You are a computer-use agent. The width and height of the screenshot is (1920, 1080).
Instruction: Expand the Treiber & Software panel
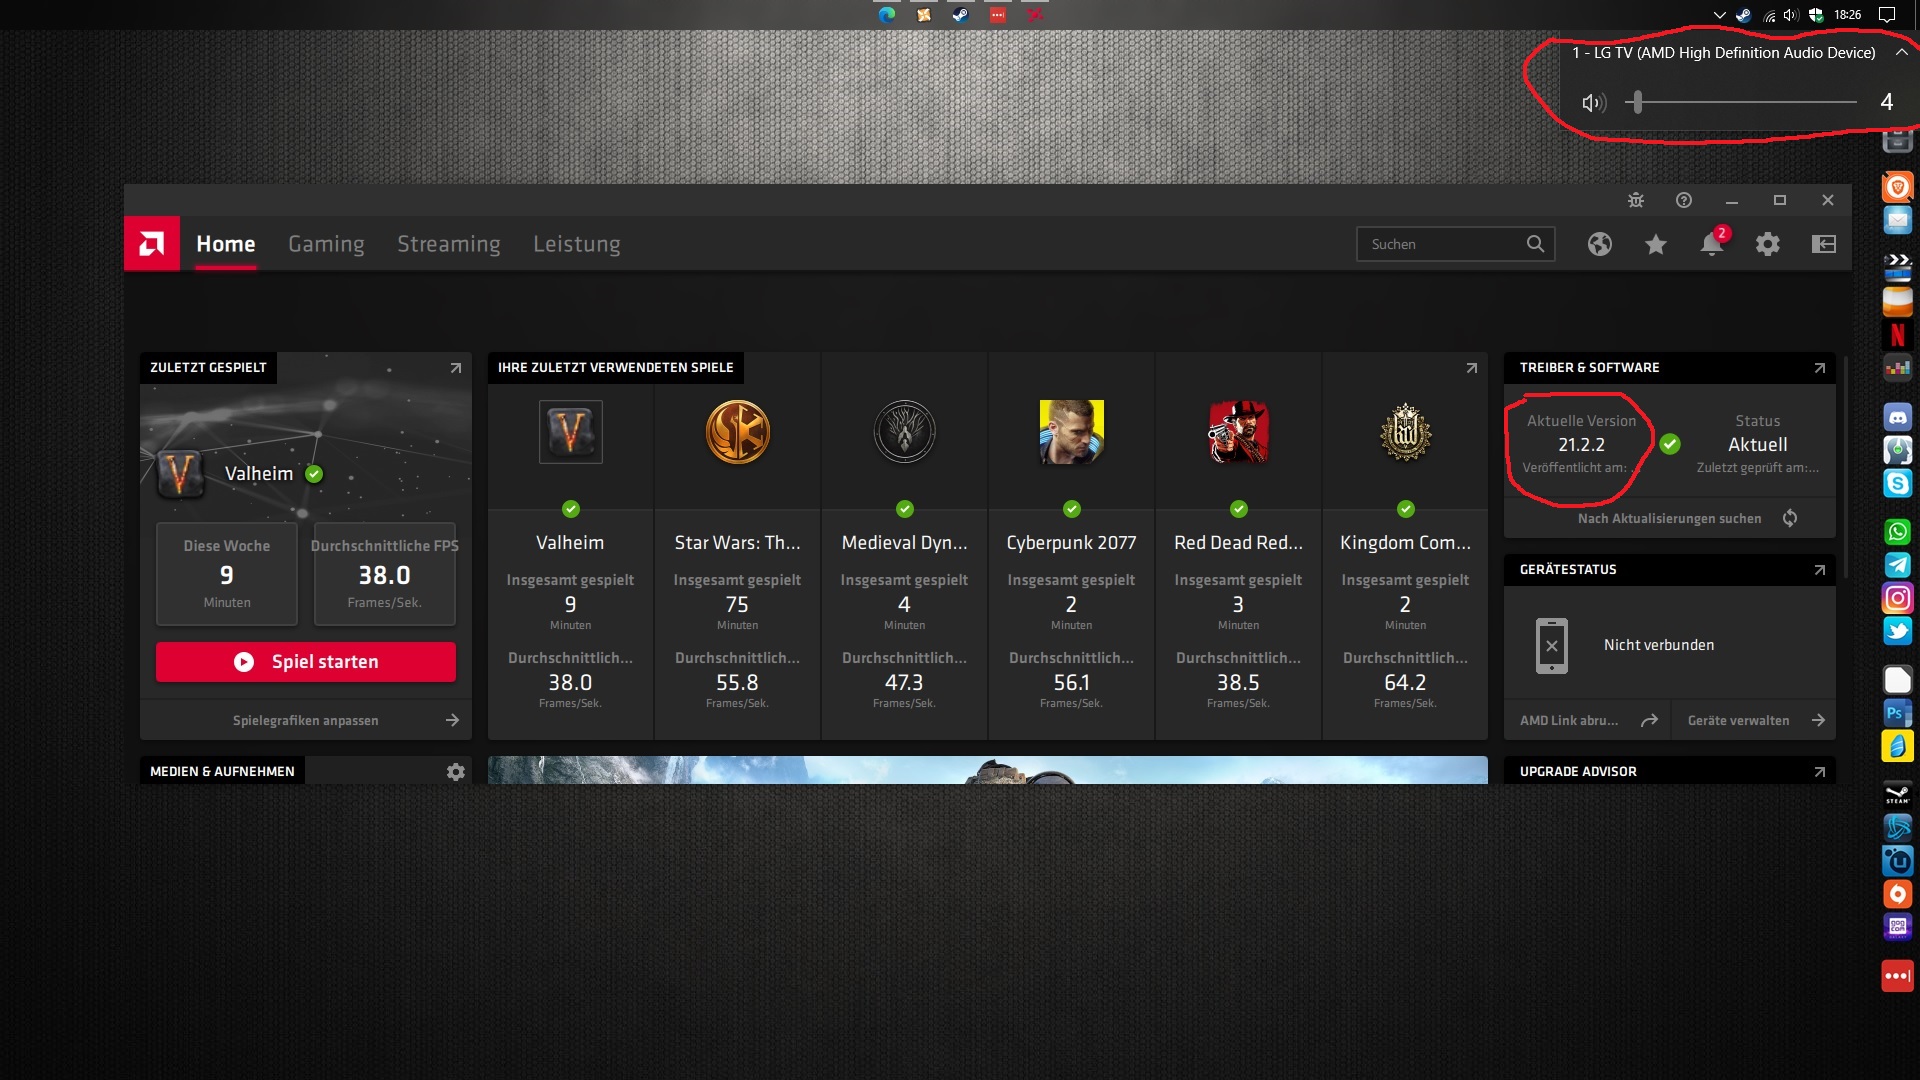(1820, 368)
